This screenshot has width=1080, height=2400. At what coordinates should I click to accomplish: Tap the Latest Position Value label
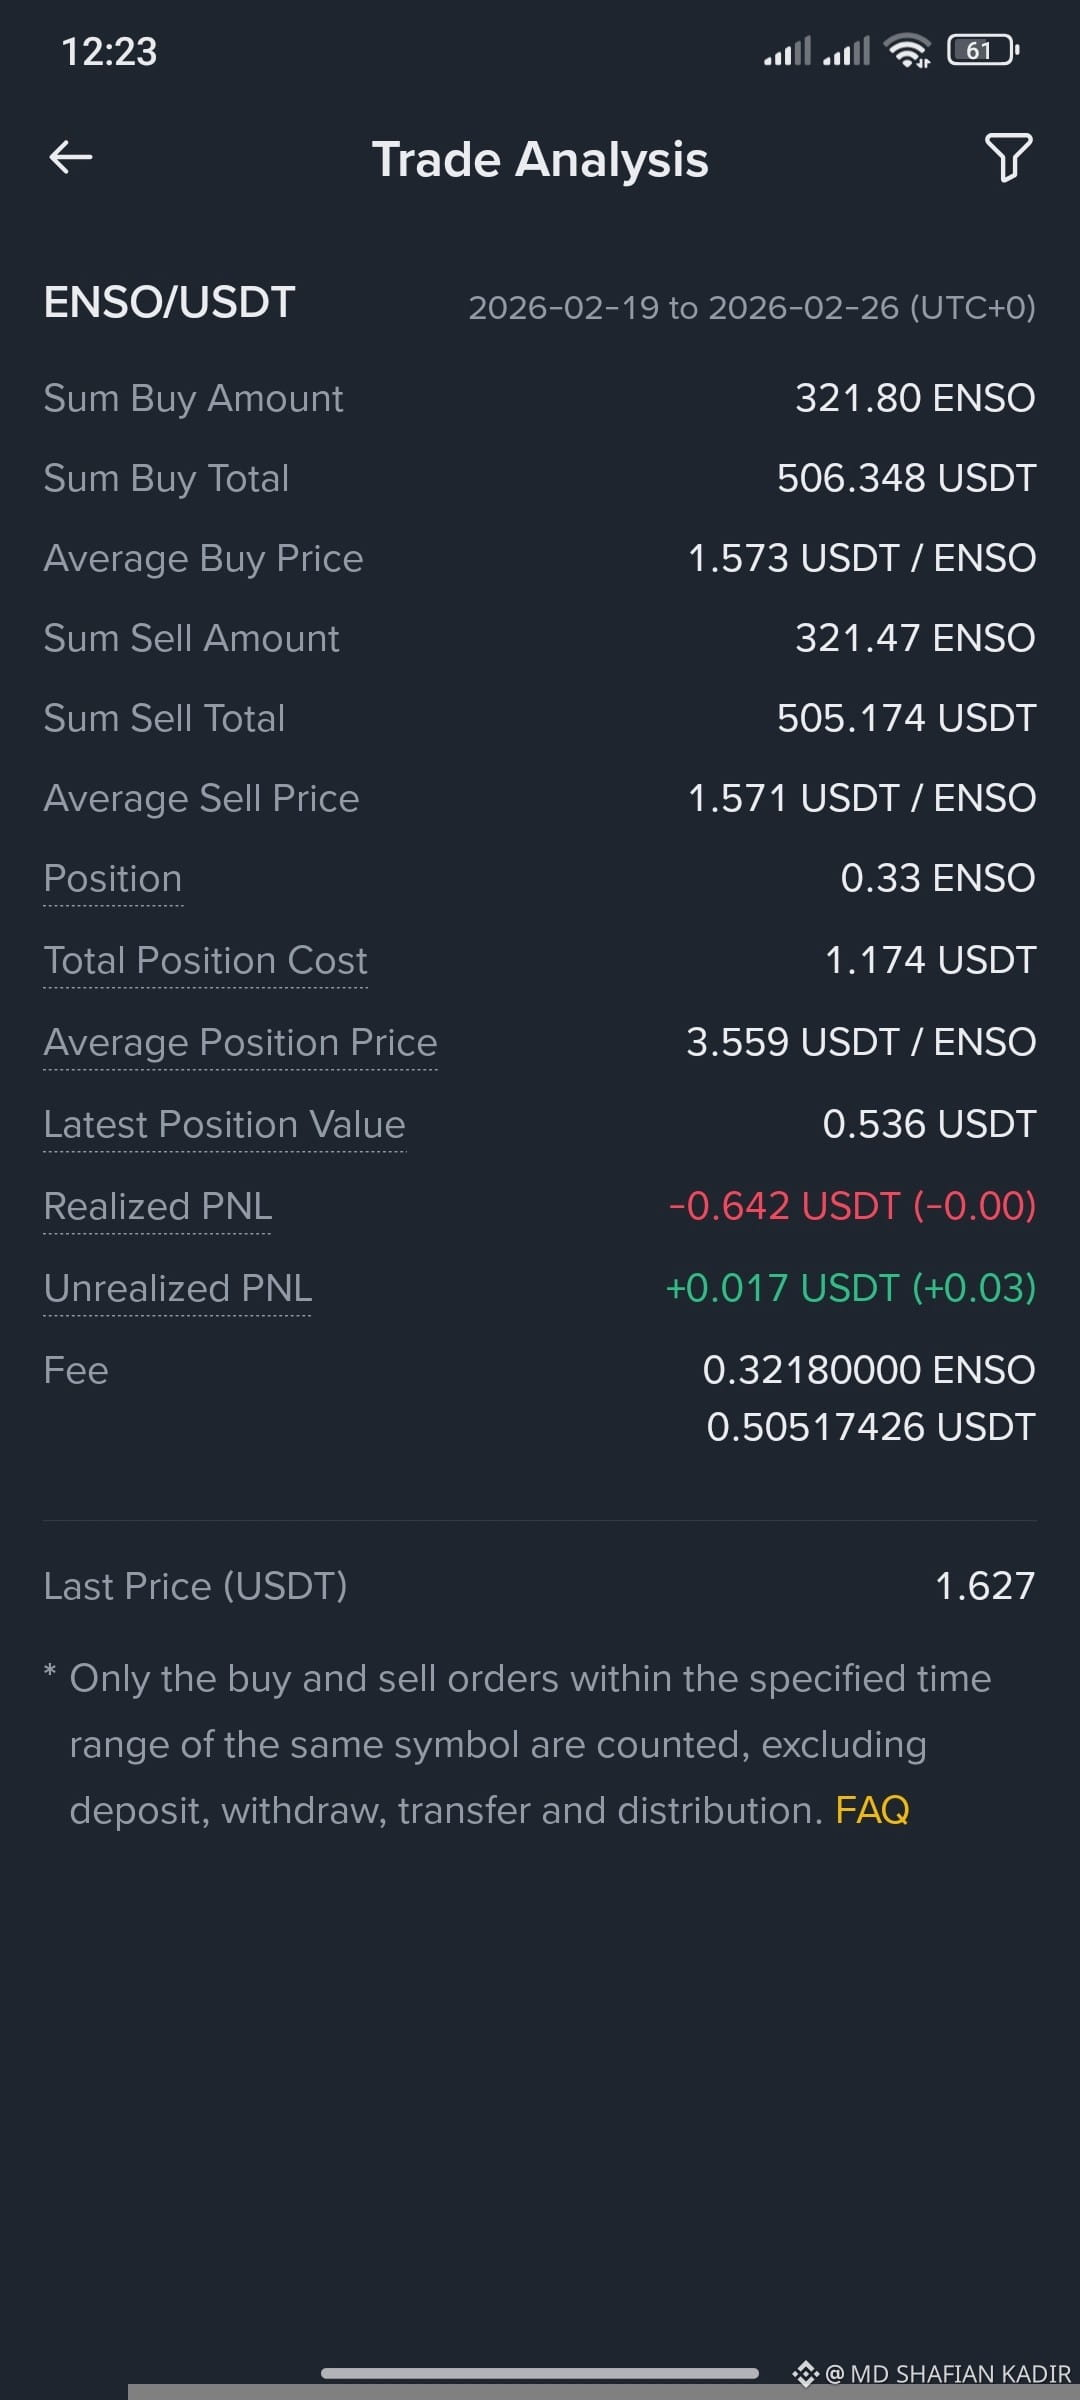224,1124
